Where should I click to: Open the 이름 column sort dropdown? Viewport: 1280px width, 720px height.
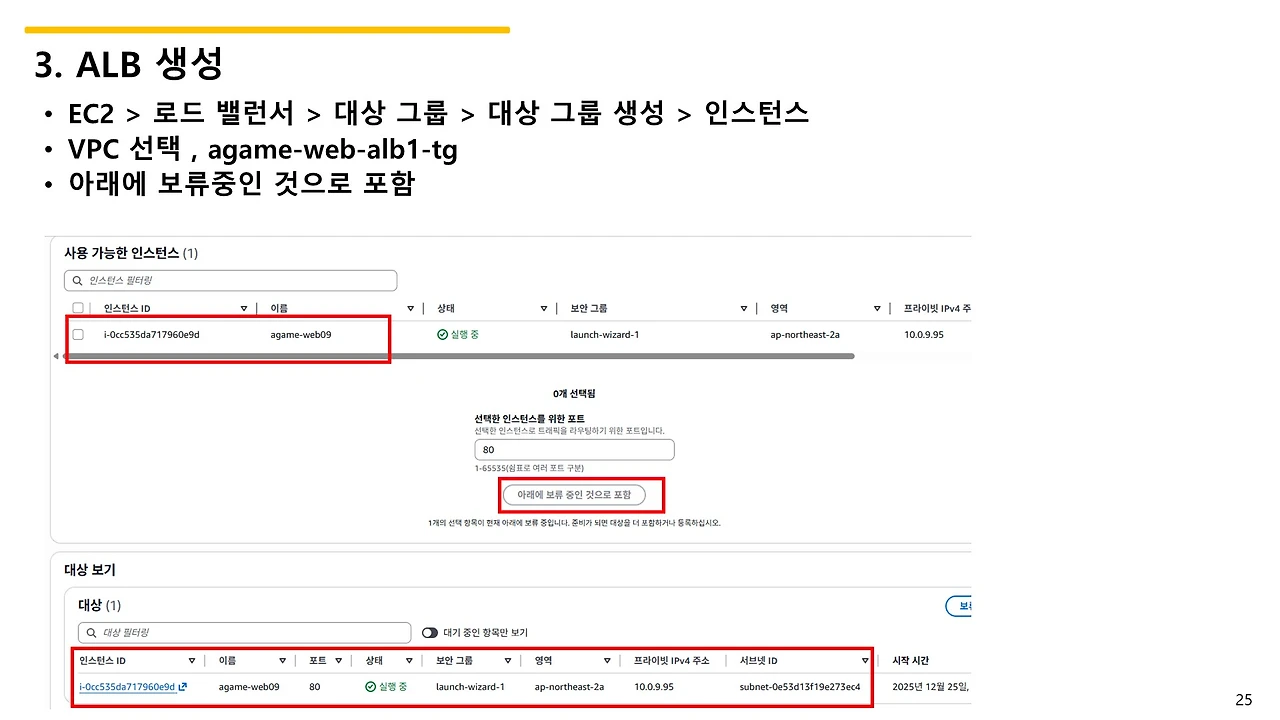[x=410, y=307]
